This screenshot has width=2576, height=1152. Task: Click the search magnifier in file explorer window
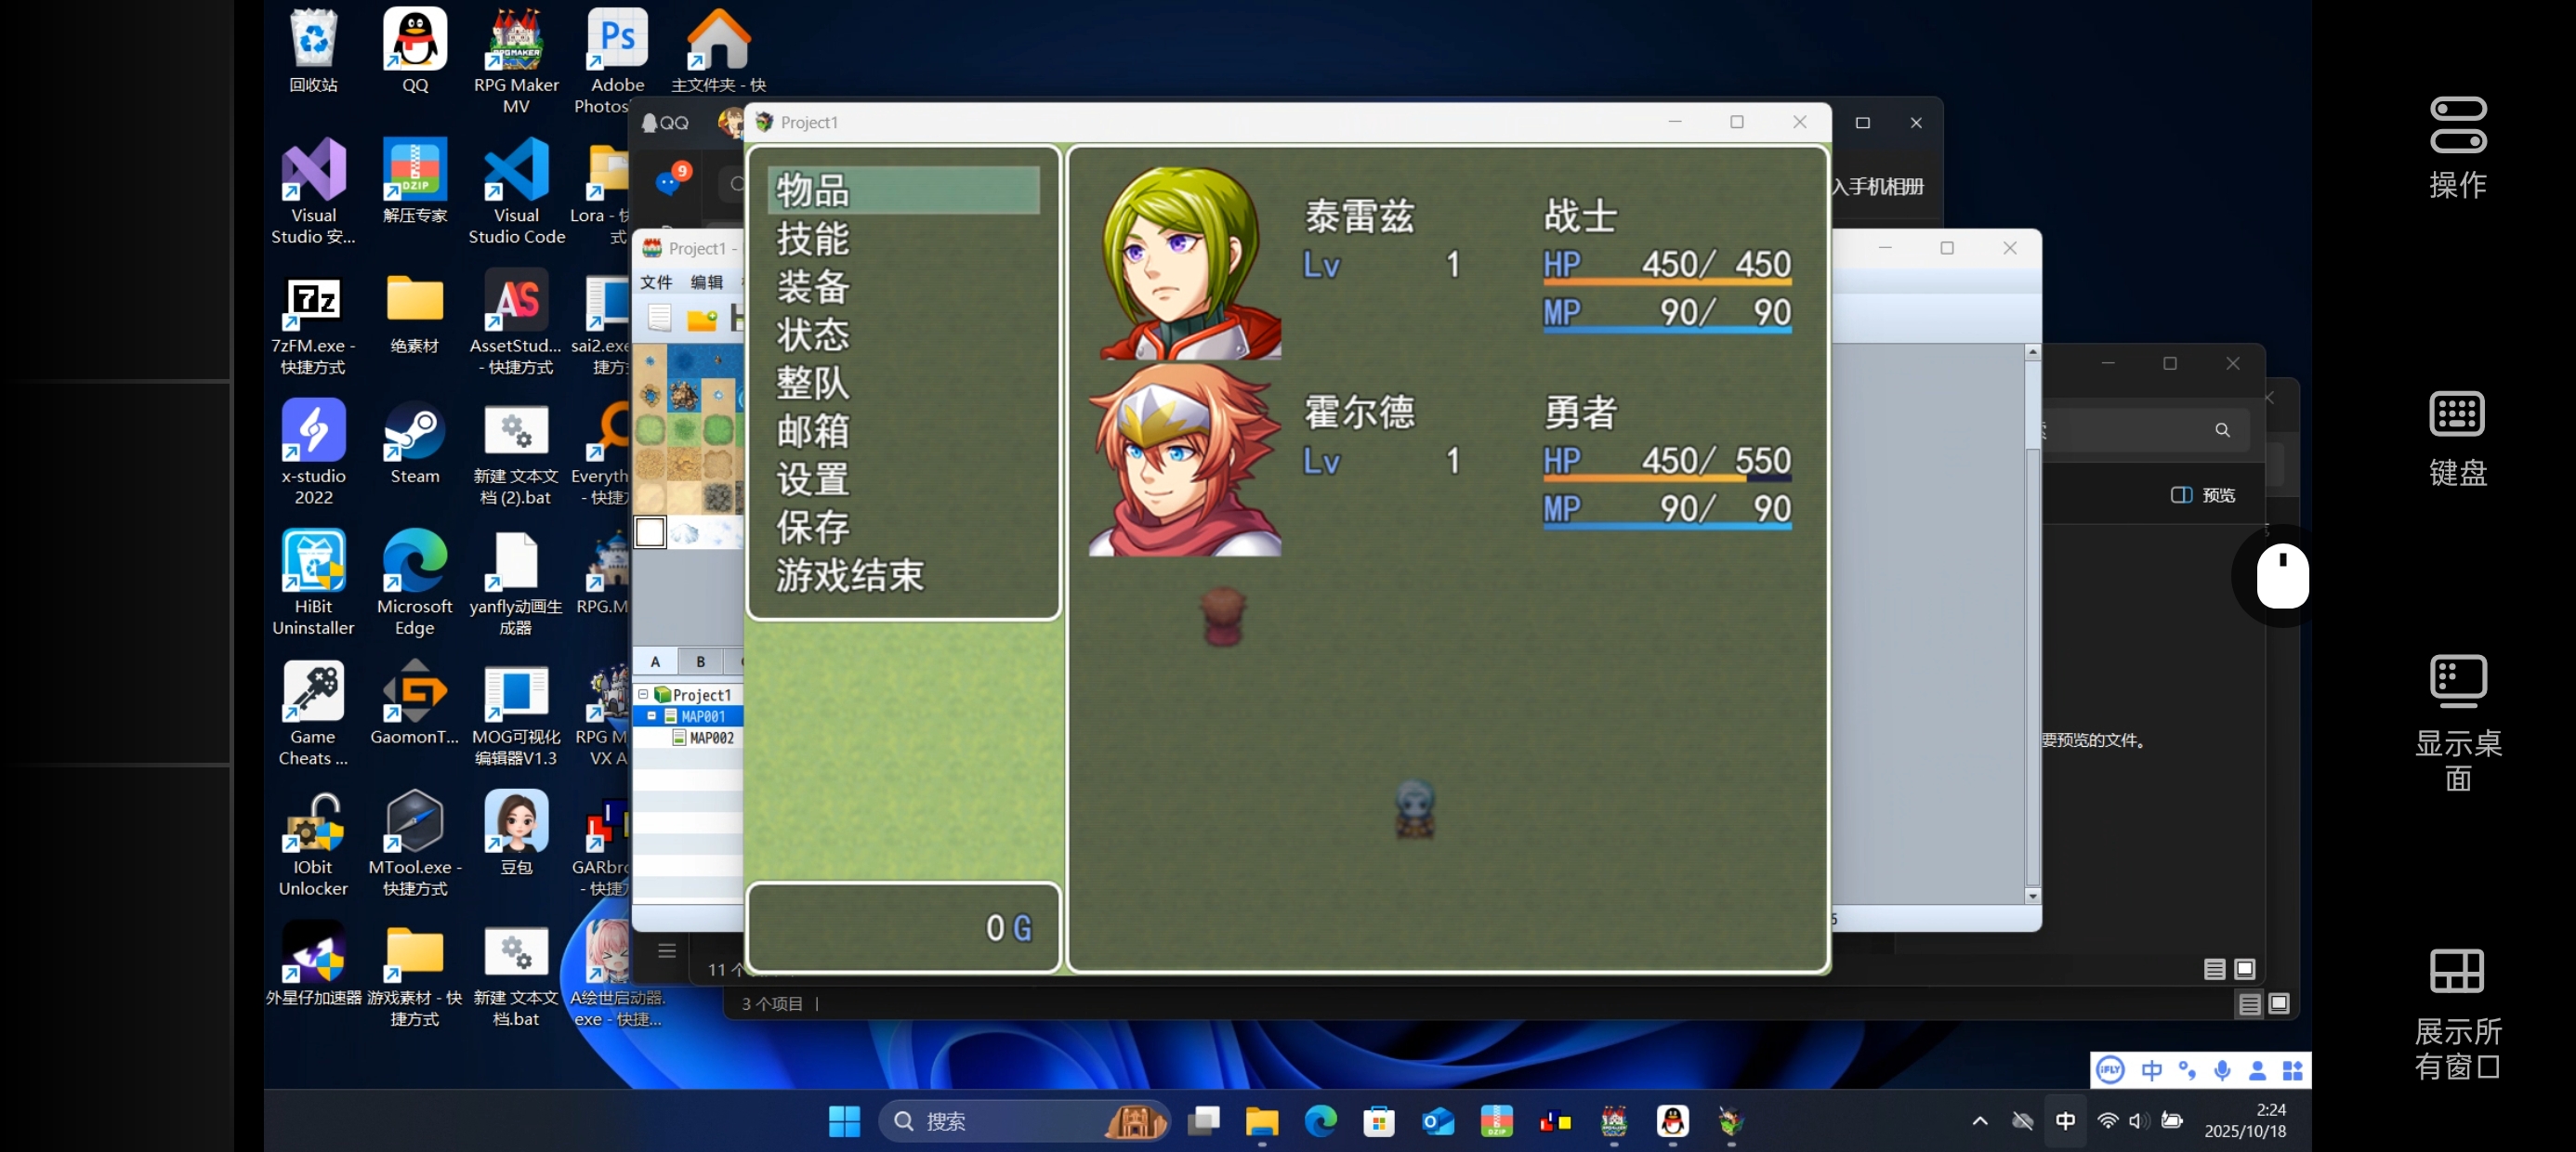[x=2222, y=430]
